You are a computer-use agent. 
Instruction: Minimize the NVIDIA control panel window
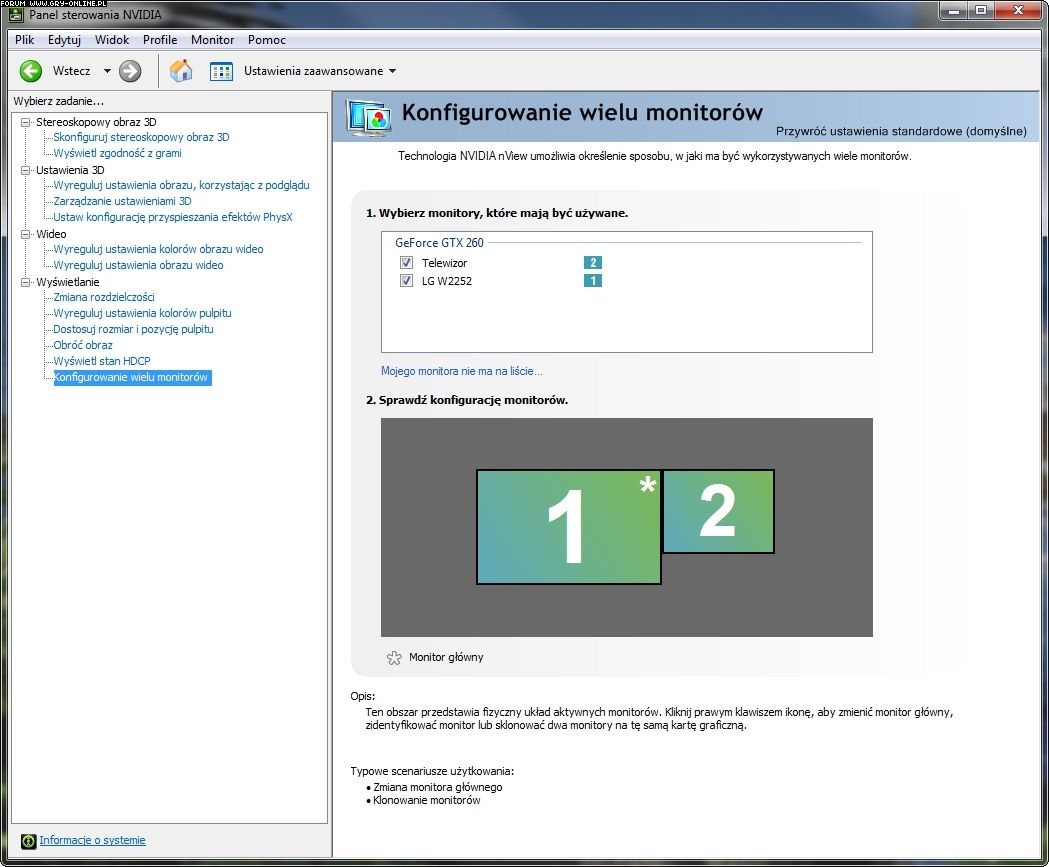point(954,11)
